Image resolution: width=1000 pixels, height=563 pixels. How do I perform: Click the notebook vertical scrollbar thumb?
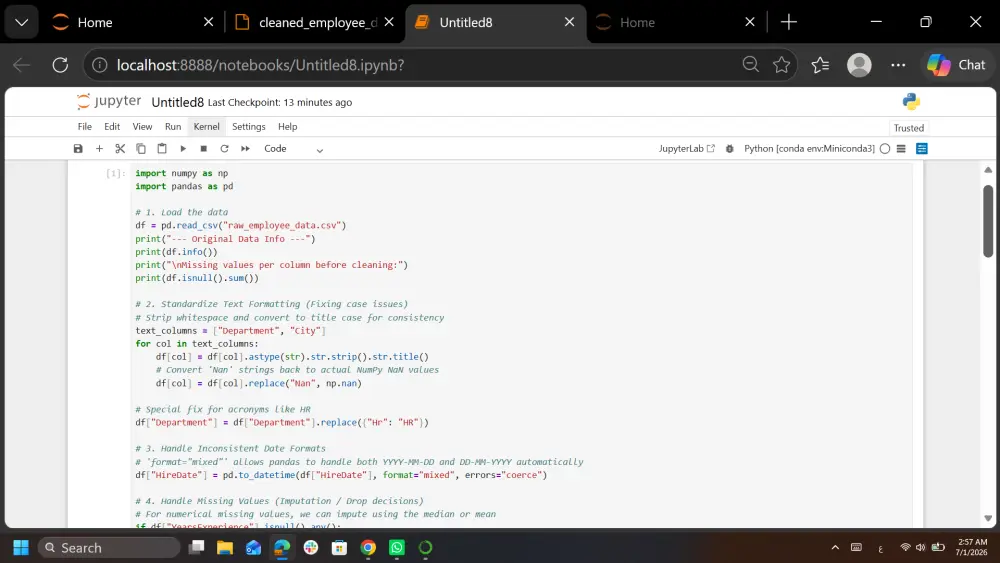tap(988, 221)
